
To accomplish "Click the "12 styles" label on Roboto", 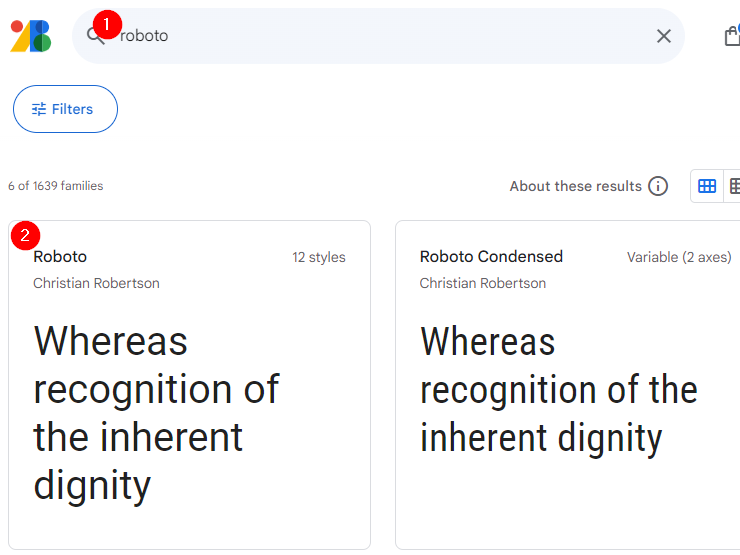I will (319, 257).
